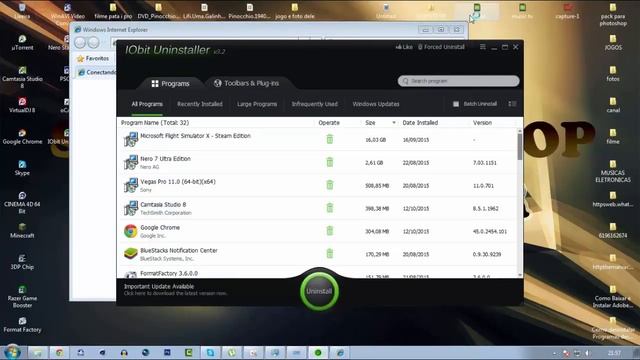This screenshot has width=640, height=360.
Task: Select the Windows Updates filter tab
Action: click(x=376, y=104)
